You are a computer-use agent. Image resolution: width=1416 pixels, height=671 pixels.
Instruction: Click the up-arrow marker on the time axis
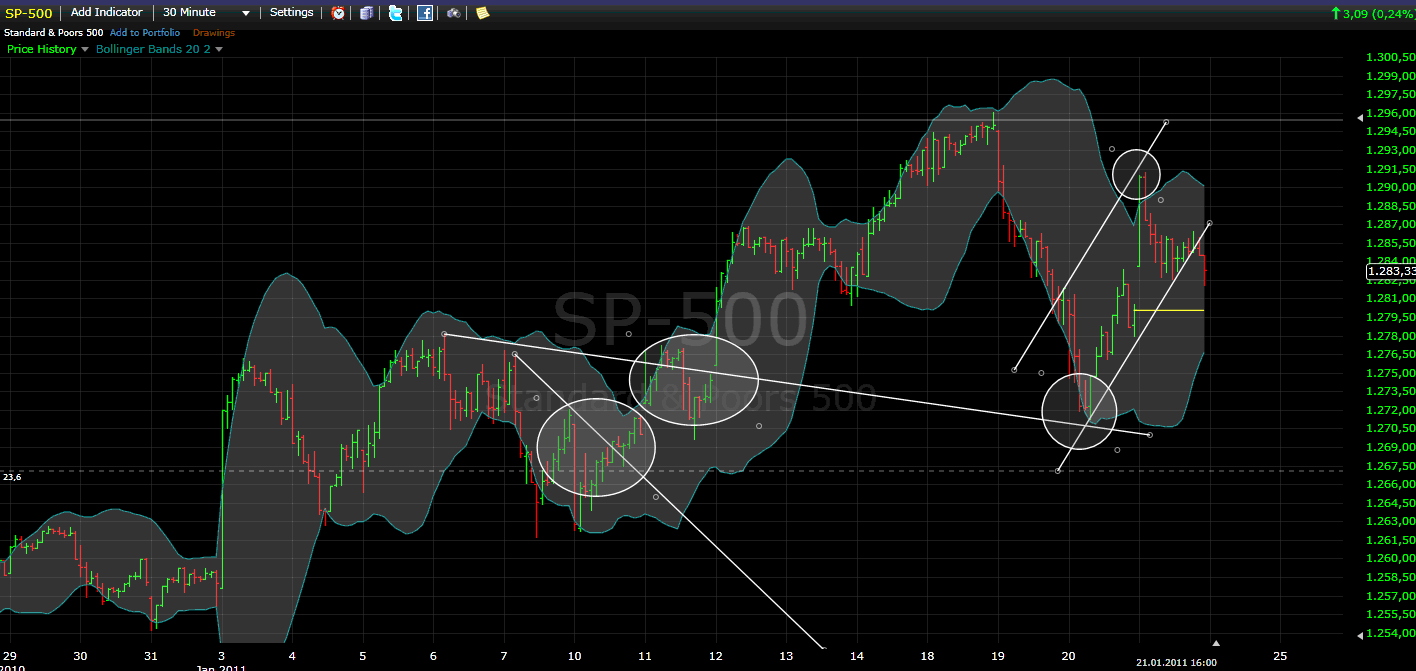click(1216, 643)
